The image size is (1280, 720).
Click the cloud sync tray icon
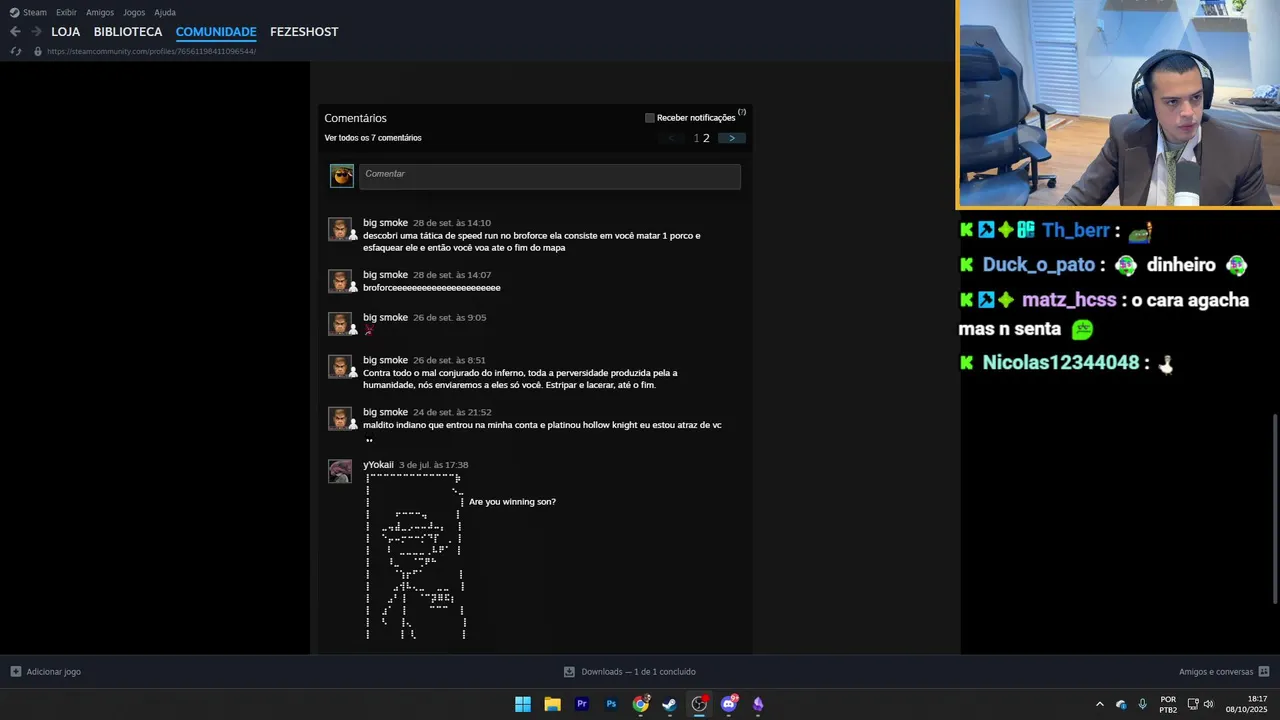pos(1121,704)
